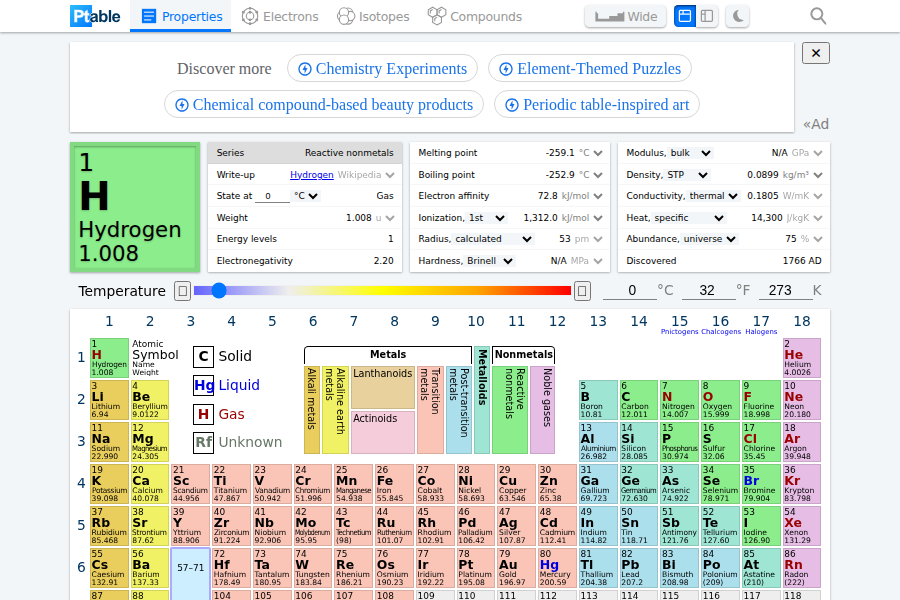
Task: Open Chemical compound-based beauty products link
Action: (x=324, y=104)
